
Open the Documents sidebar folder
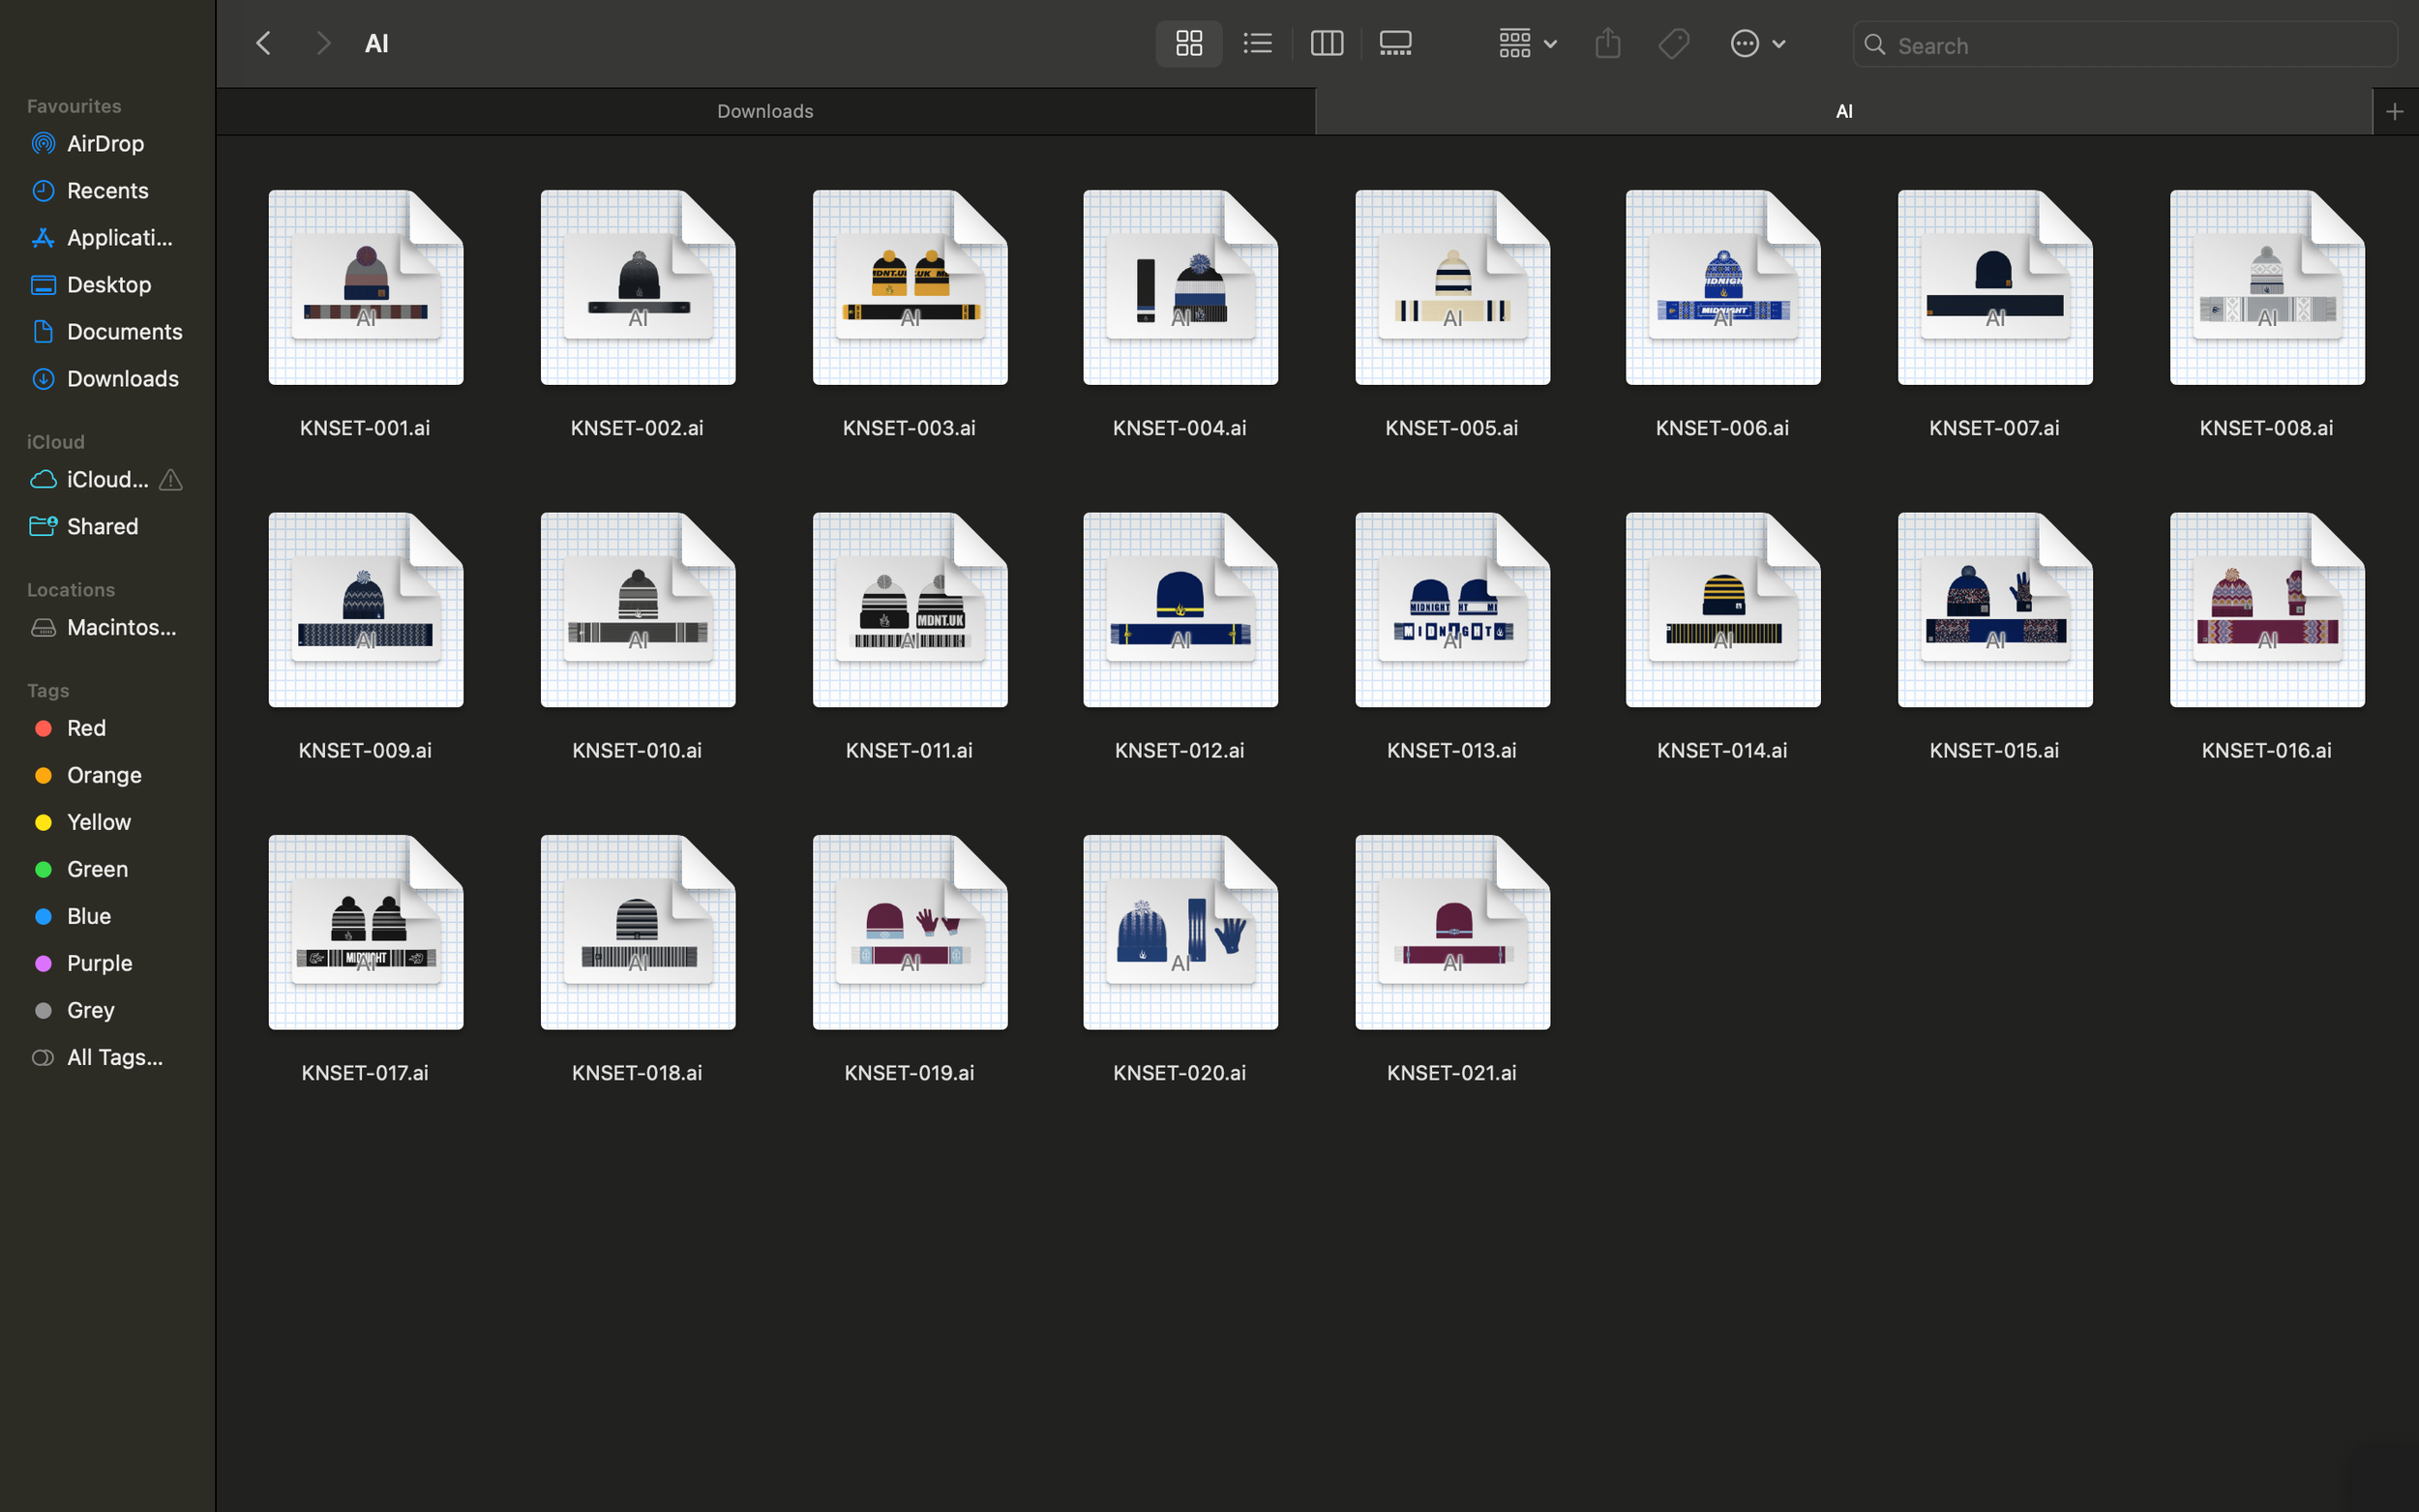pyautogui.click(x=124, y=332)
